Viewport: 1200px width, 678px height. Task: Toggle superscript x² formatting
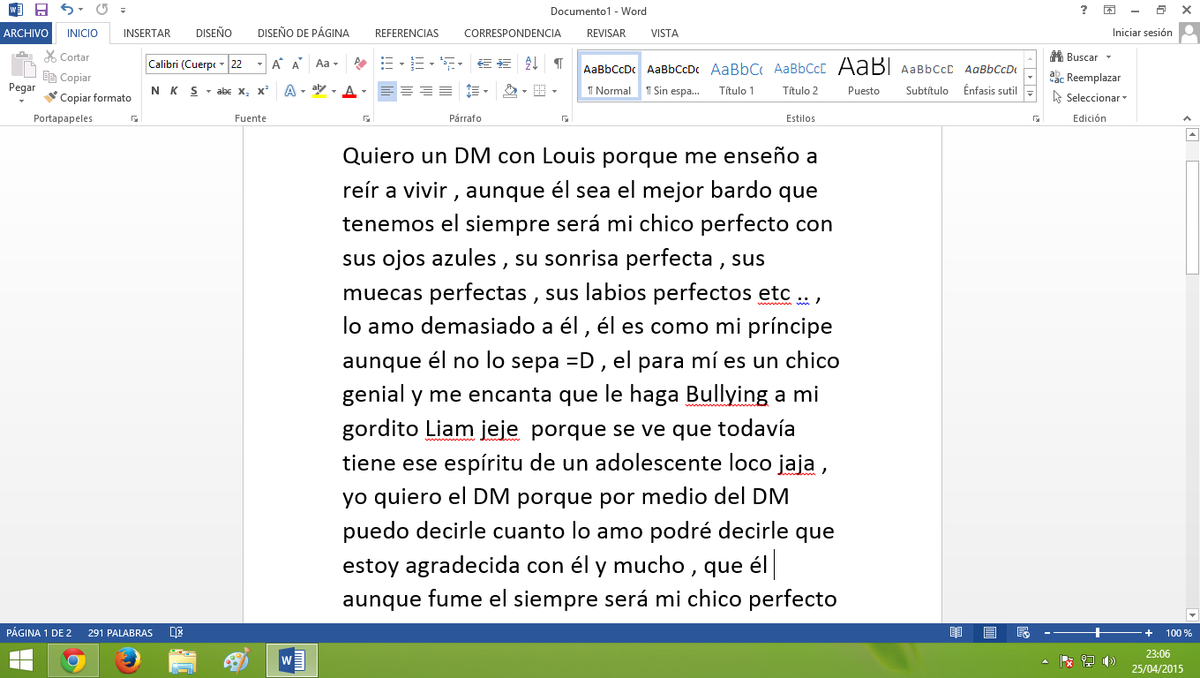click(x=262, y=91)
